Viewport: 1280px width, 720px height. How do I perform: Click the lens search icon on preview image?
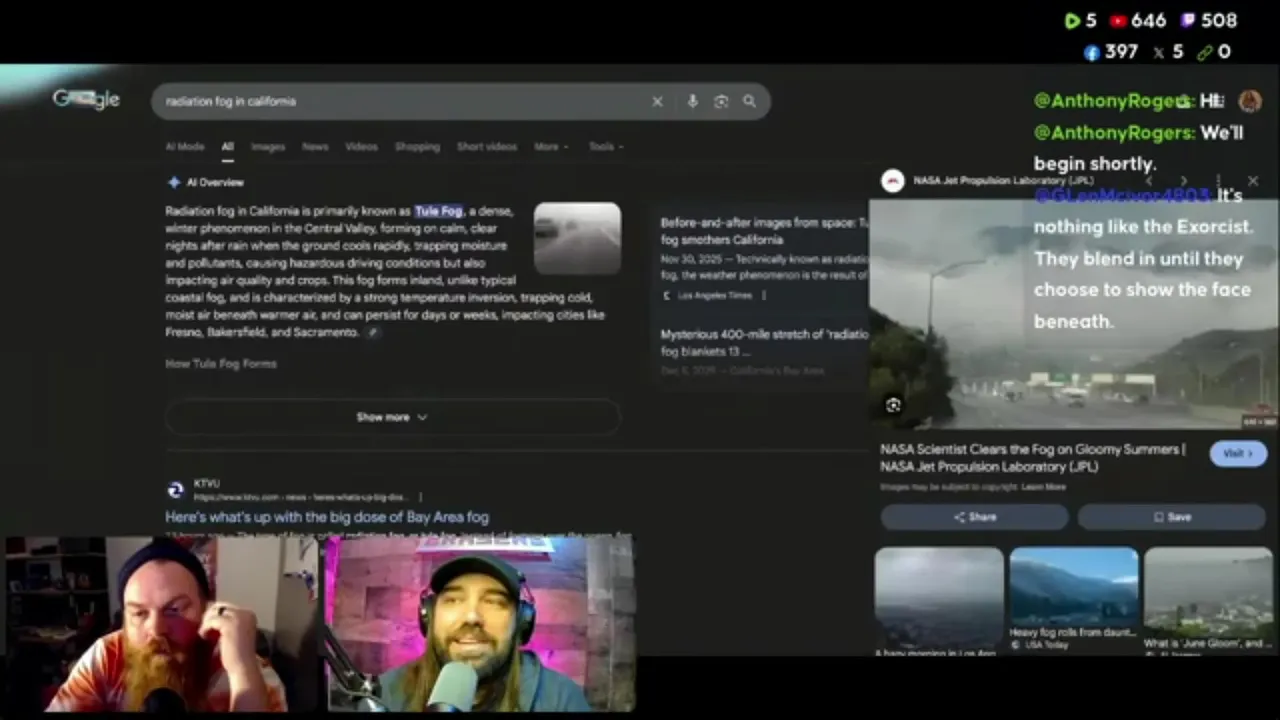(893, 405)
